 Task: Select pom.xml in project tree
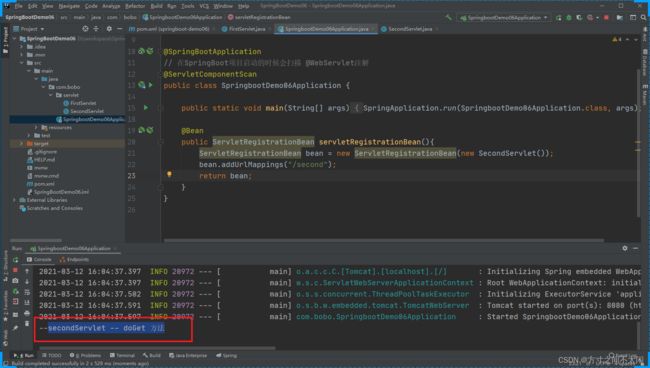pos(41,184)
